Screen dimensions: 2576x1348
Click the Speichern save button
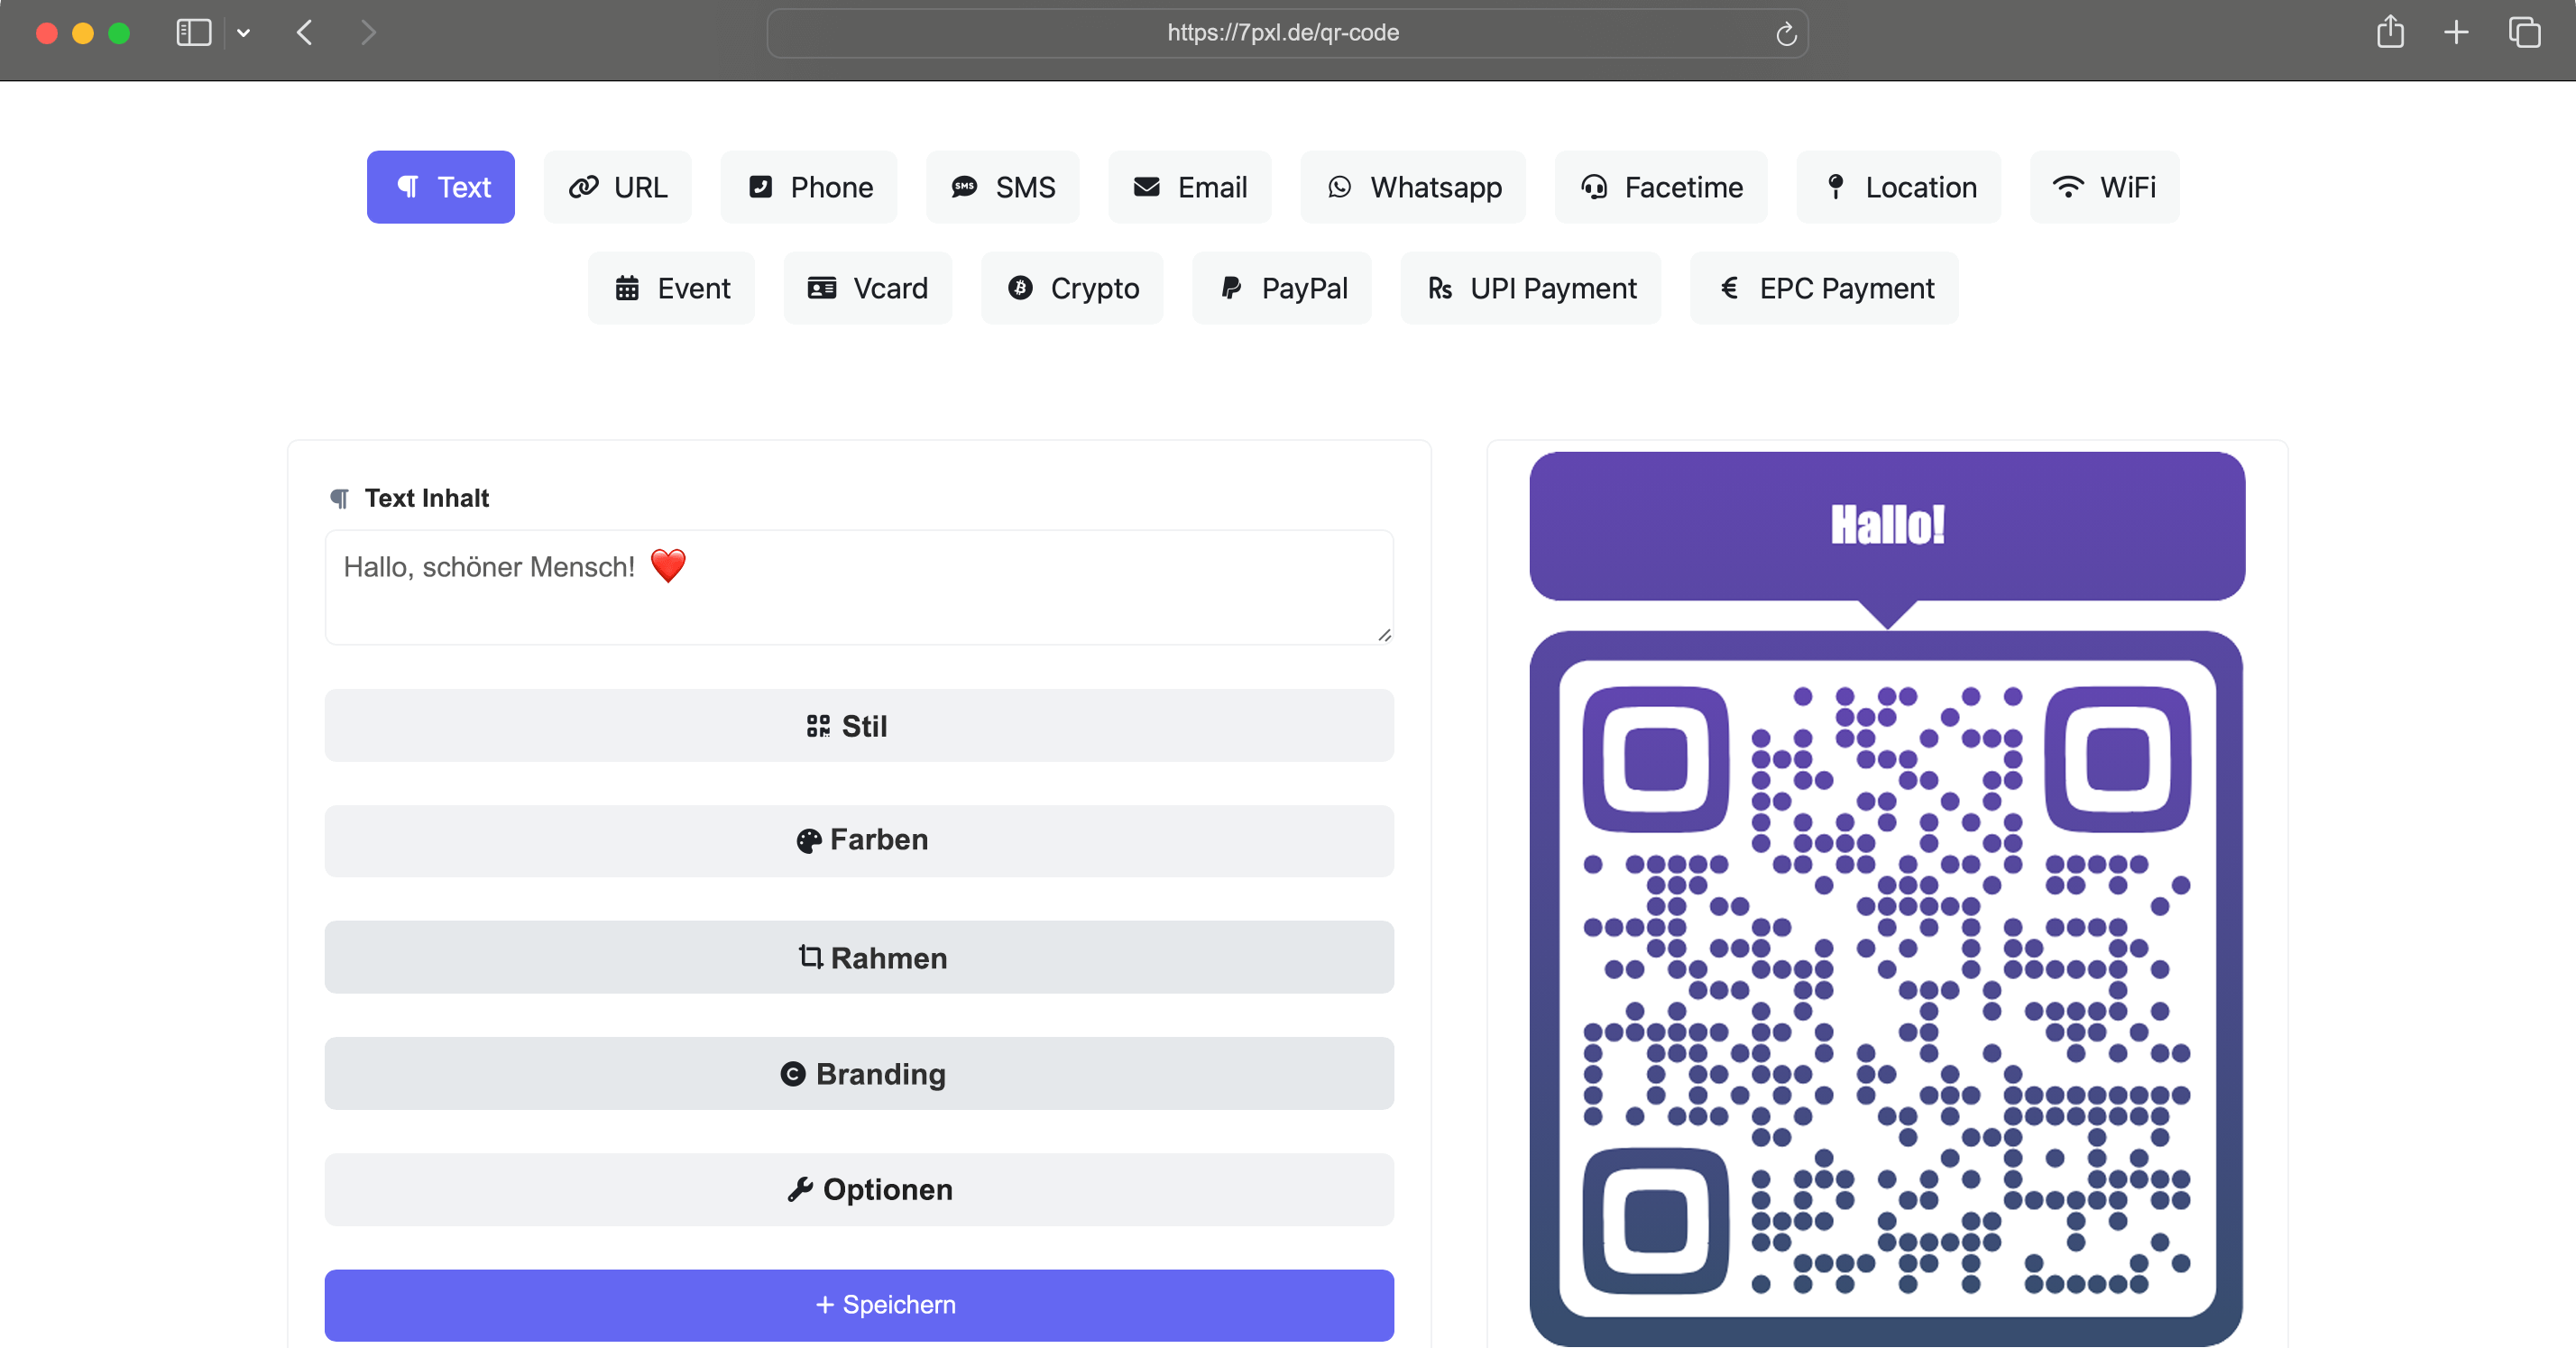point(859,1305)
